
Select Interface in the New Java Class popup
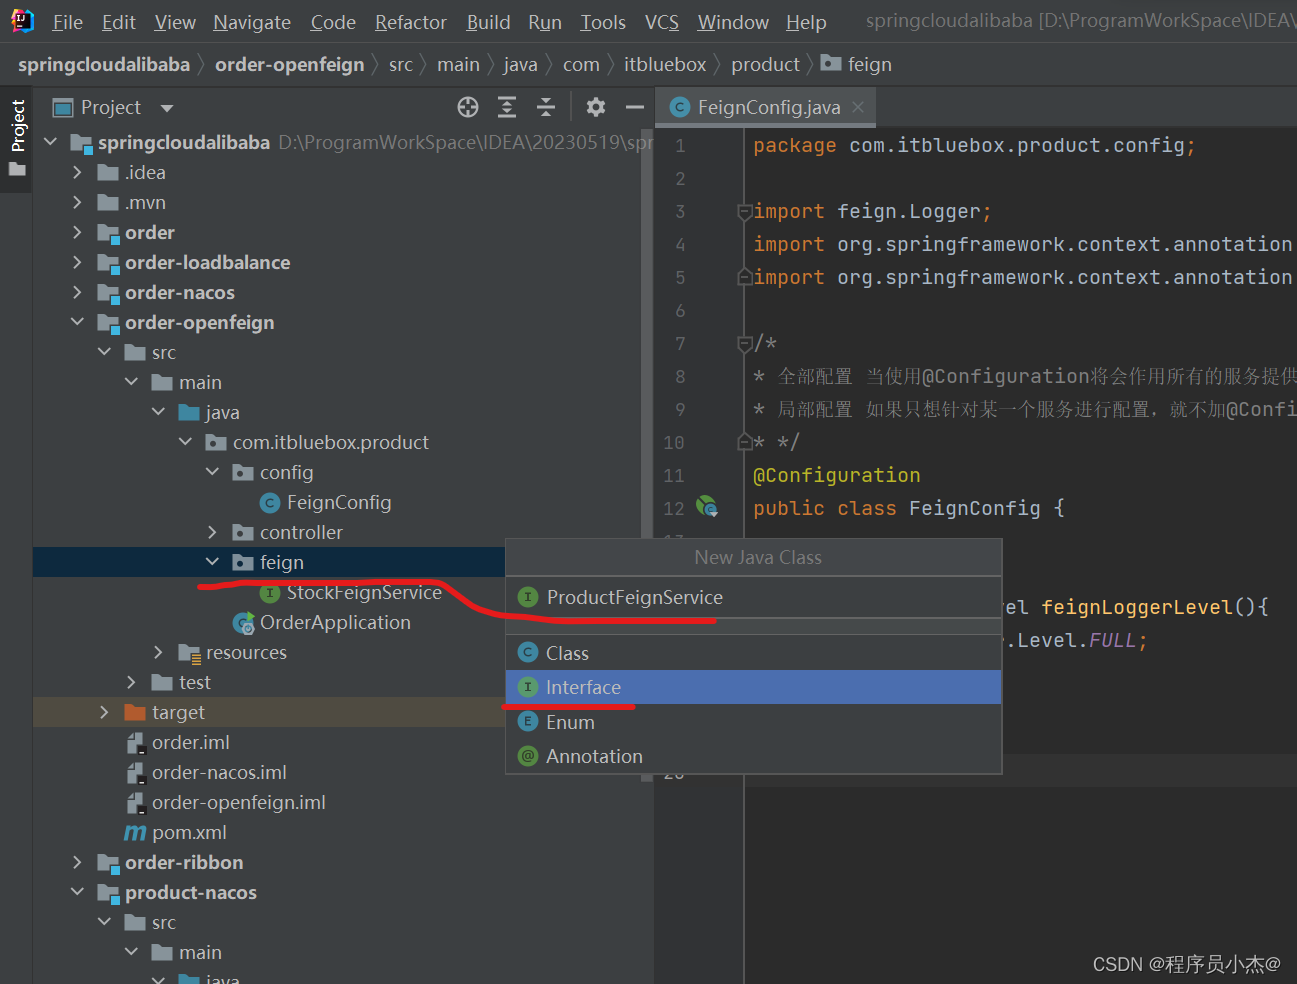tap(754, 687)
